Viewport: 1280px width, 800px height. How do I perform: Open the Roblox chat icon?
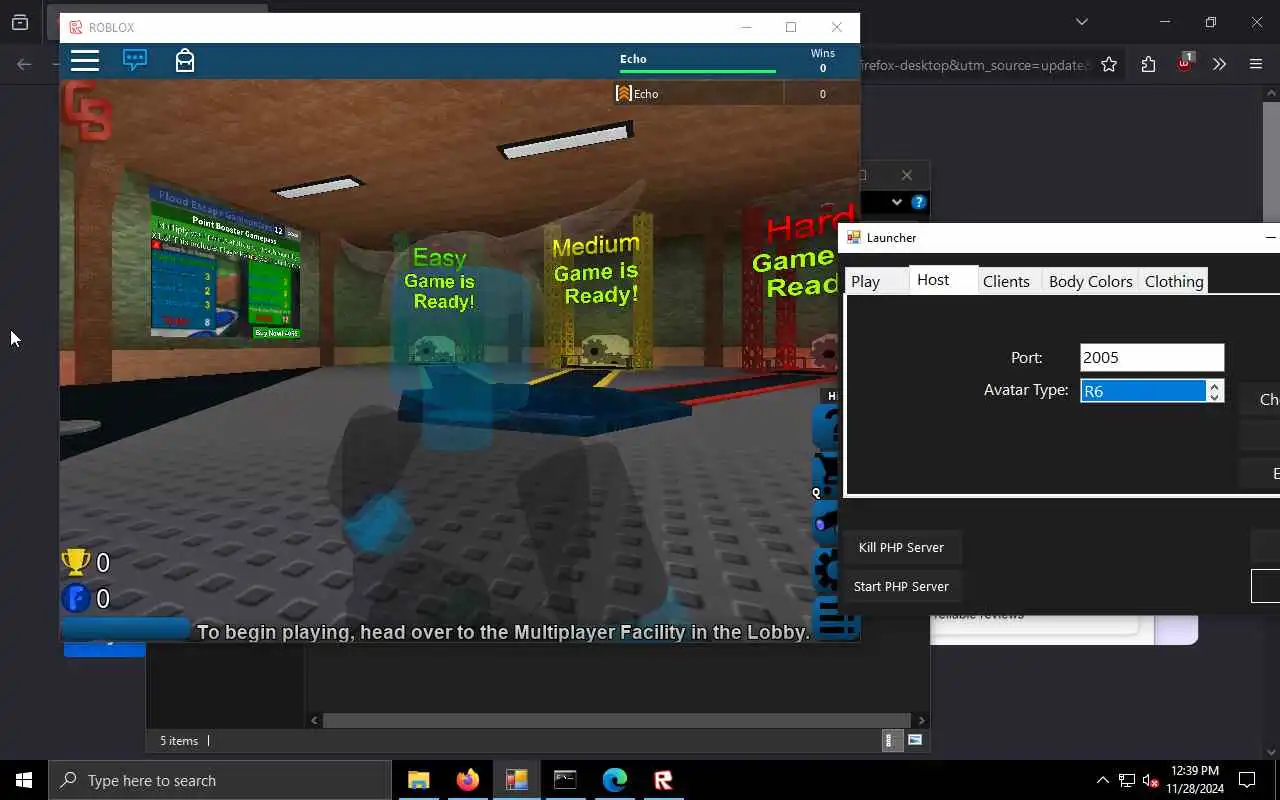point(135,60)
